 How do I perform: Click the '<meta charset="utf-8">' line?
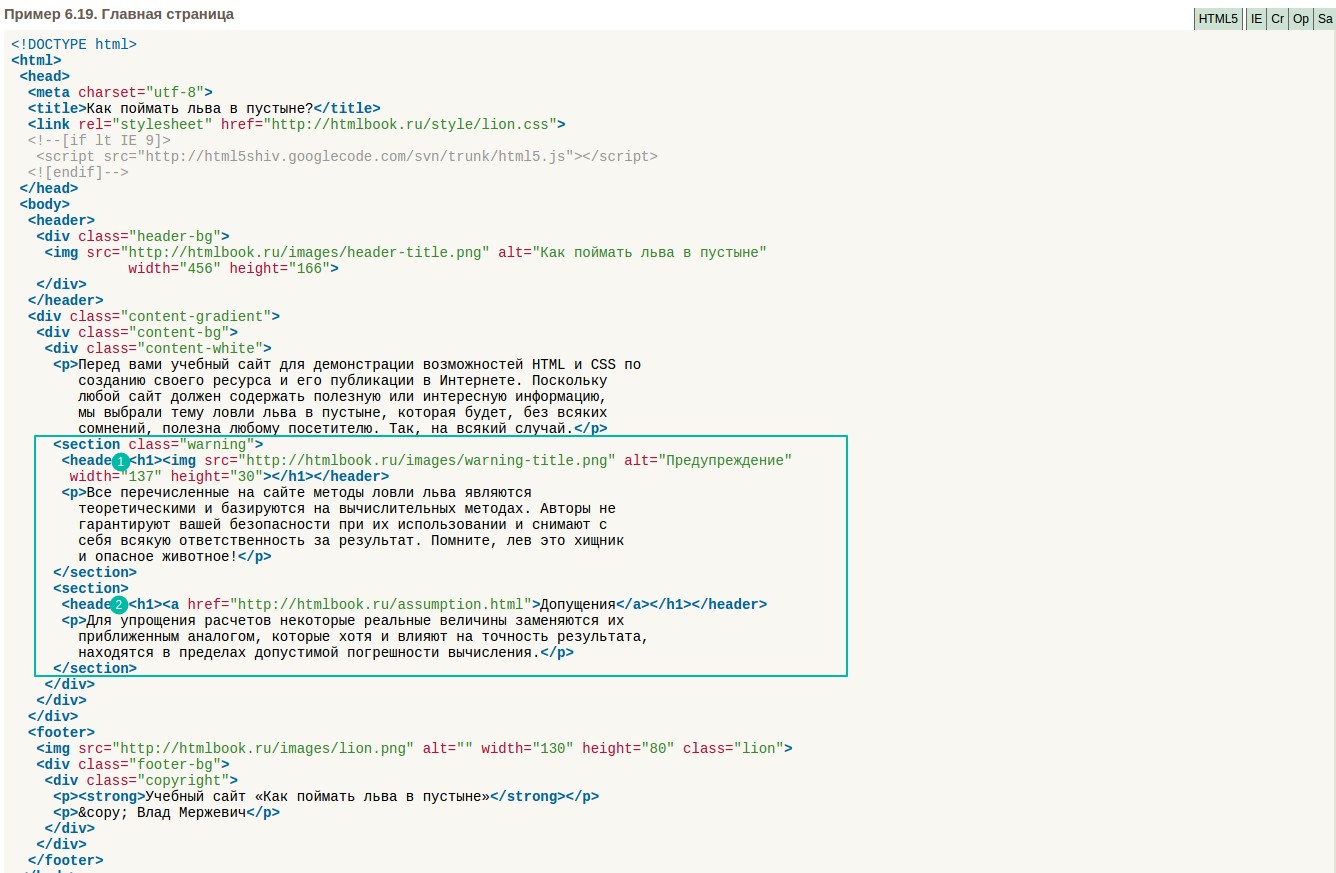120,92
